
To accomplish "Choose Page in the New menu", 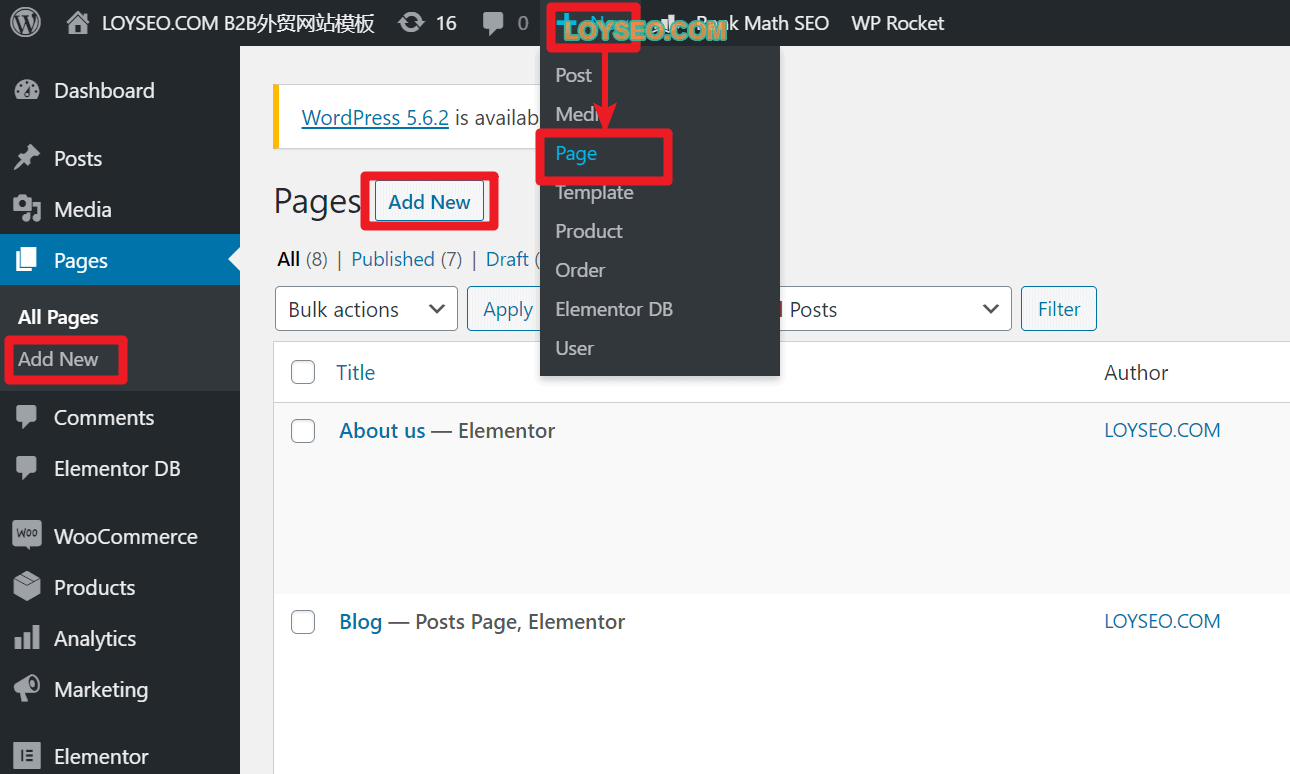I will 576,153.
